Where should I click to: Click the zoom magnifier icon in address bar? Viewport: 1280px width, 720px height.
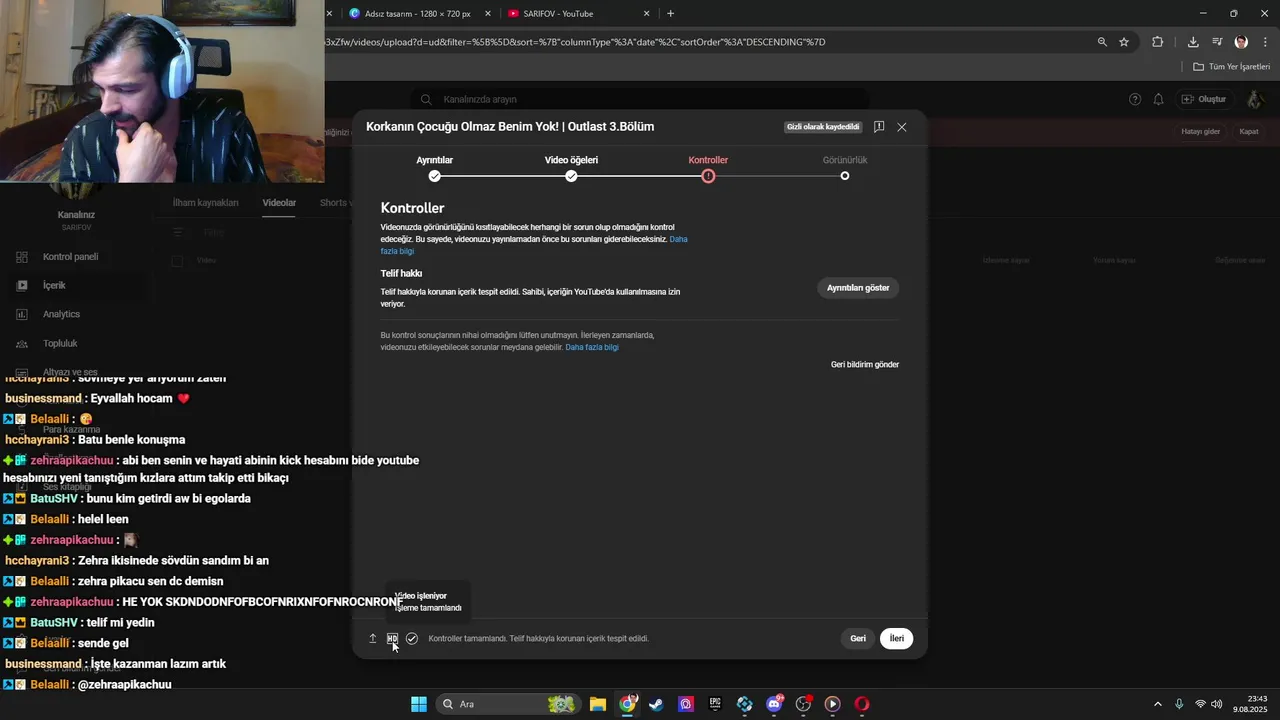(1102, 42)
